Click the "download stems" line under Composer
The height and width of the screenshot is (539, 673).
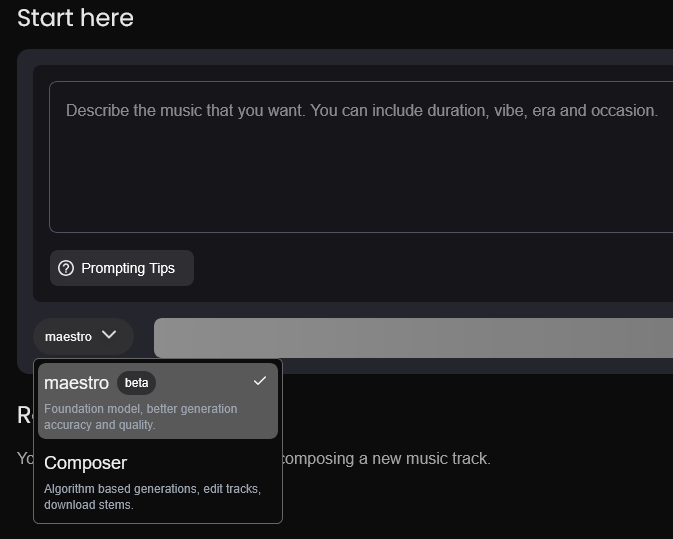coord(89,505)
